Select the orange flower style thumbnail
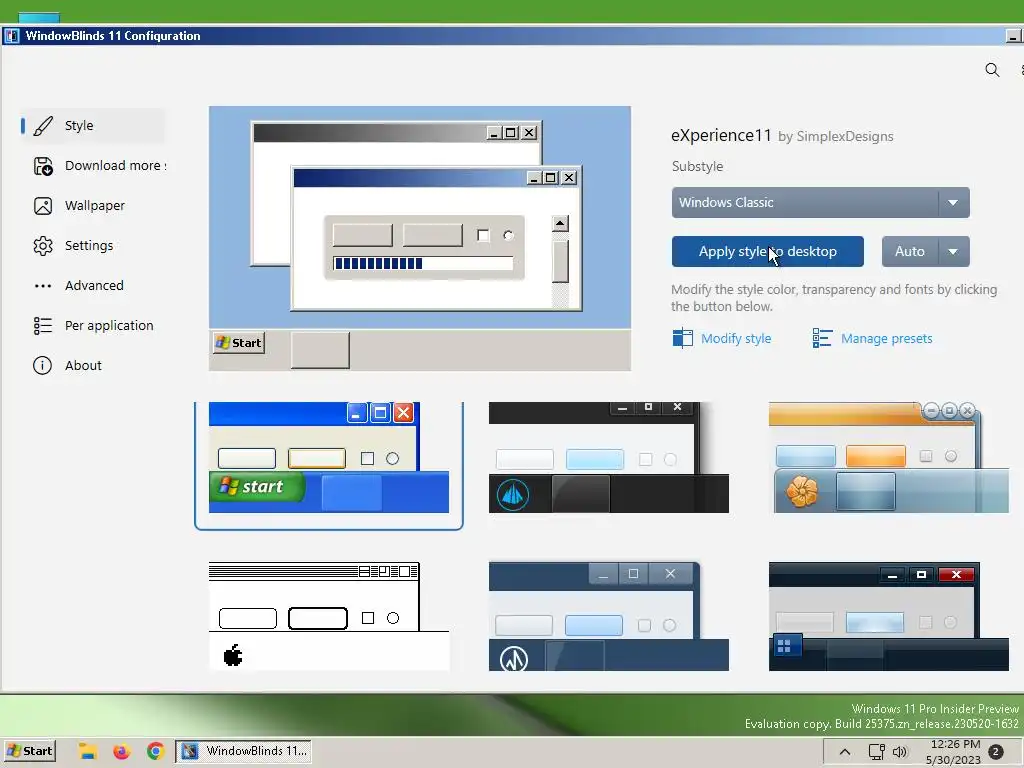 click(889, 458)
